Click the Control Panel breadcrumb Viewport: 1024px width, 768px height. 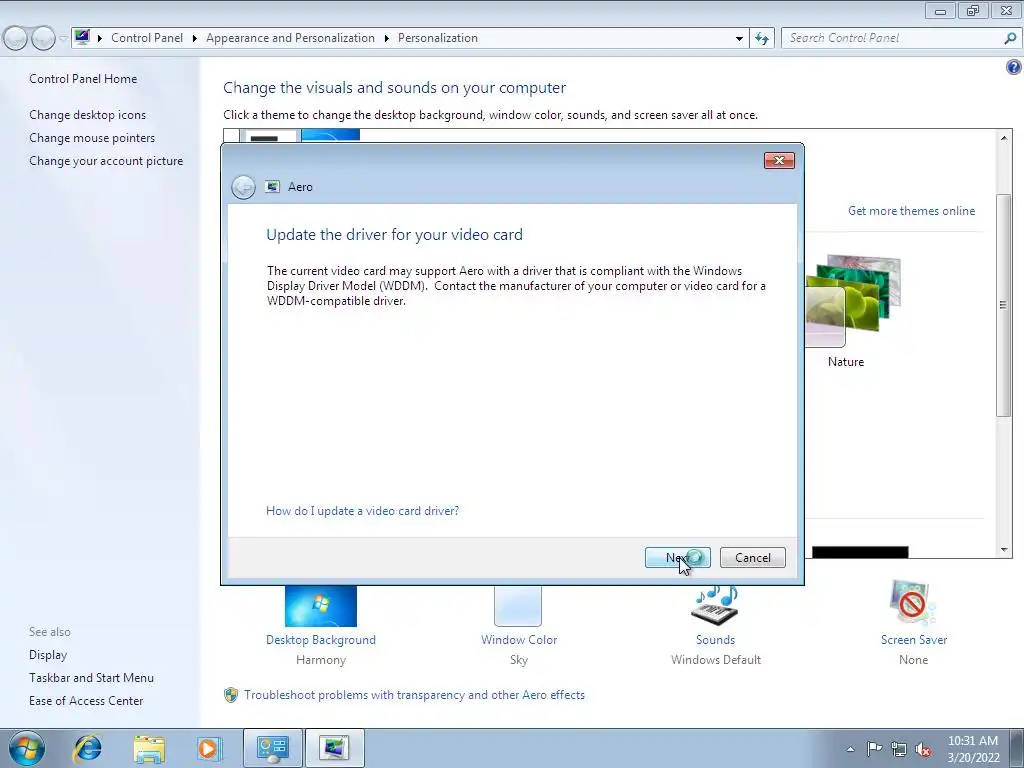tap(147, 38)
